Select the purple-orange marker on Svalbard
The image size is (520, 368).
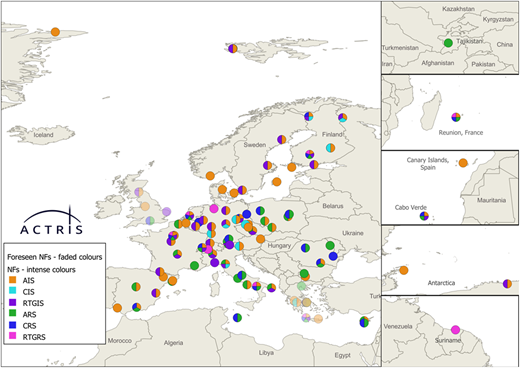(233, 48)
